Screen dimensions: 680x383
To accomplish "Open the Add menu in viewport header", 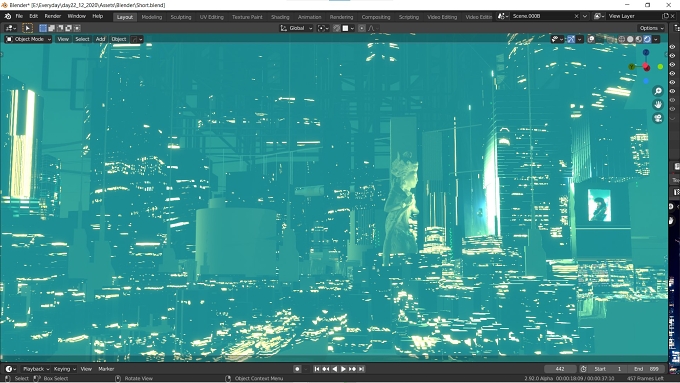I will pos(100,39).
